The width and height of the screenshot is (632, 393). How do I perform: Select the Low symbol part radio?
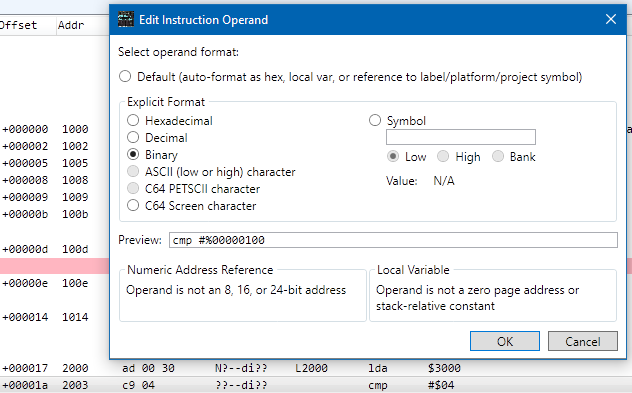(x=393, y=156)
